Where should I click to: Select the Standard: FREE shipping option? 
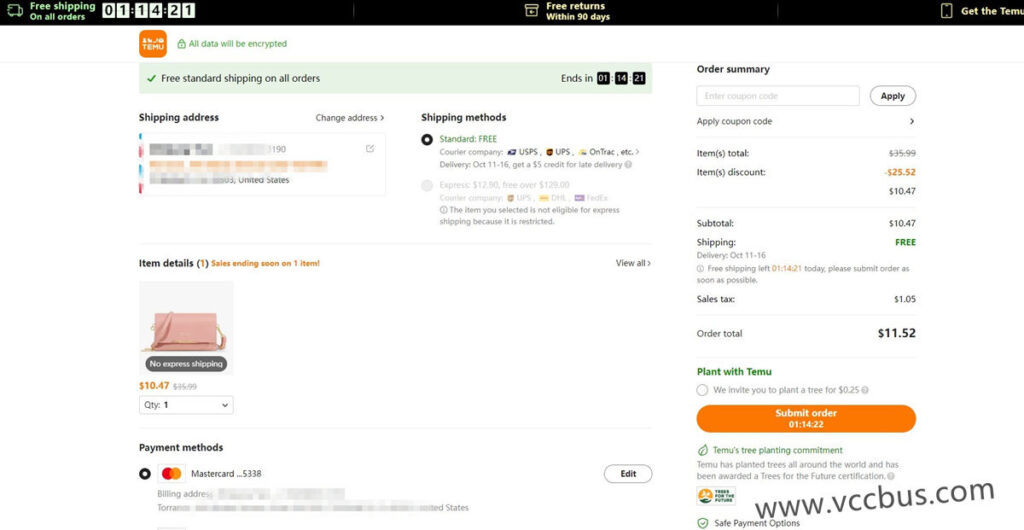(427, 140)
